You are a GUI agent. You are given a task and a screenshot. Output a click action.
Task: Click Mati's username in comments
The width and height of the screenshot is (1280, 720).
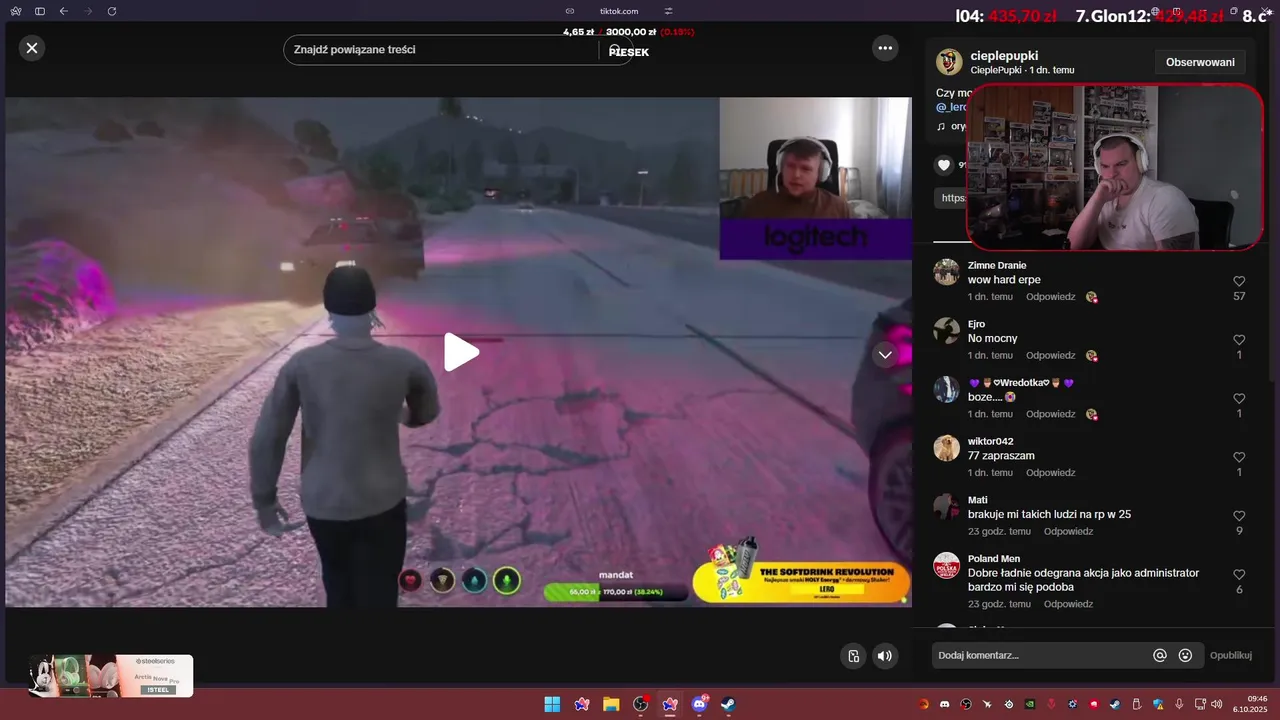tap(978, 500)
